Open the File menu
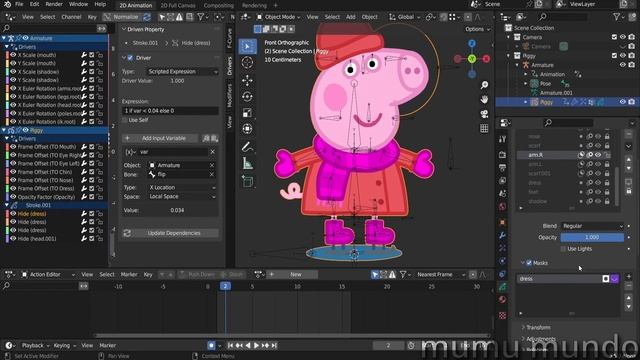 tap(19, 4)
